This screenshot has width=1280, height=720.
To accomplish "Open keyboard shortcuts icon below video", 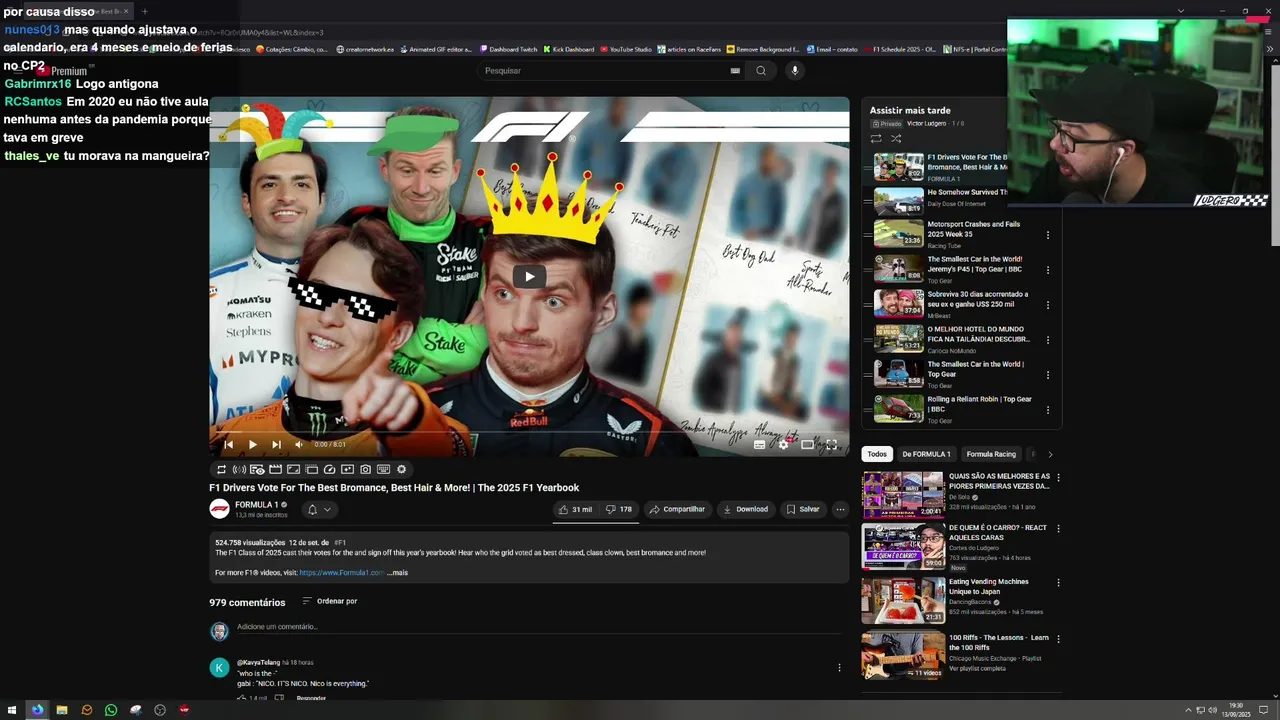I will click(x=383, y=469).
